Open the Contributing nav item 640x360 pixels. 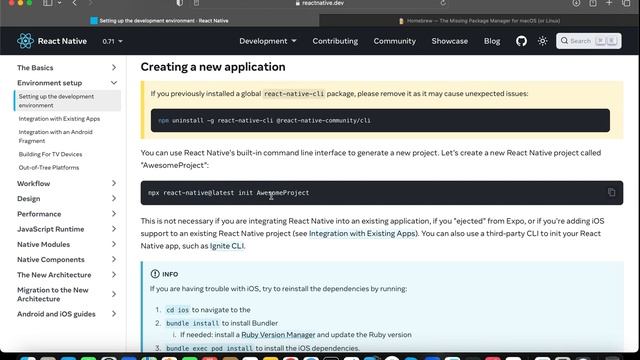(335, 41)
